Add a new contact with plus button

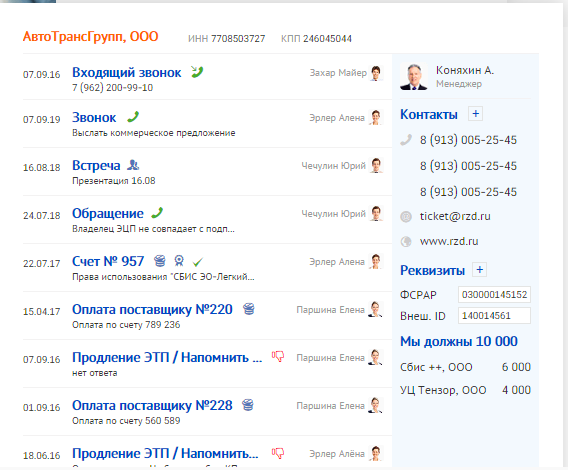[476, 114]
